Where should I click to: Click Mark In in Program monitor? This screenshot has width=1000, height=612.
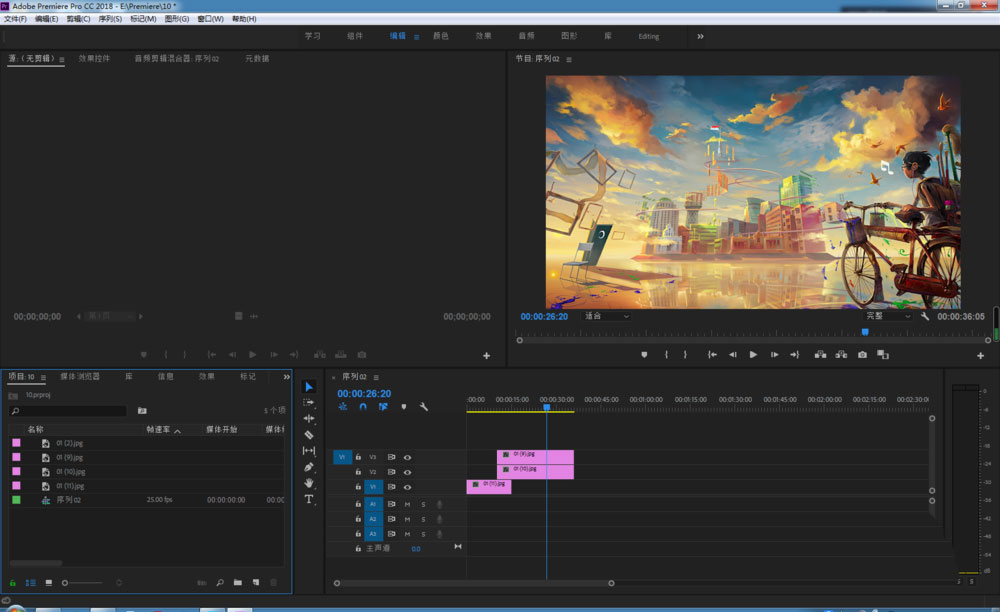(666, 354)
